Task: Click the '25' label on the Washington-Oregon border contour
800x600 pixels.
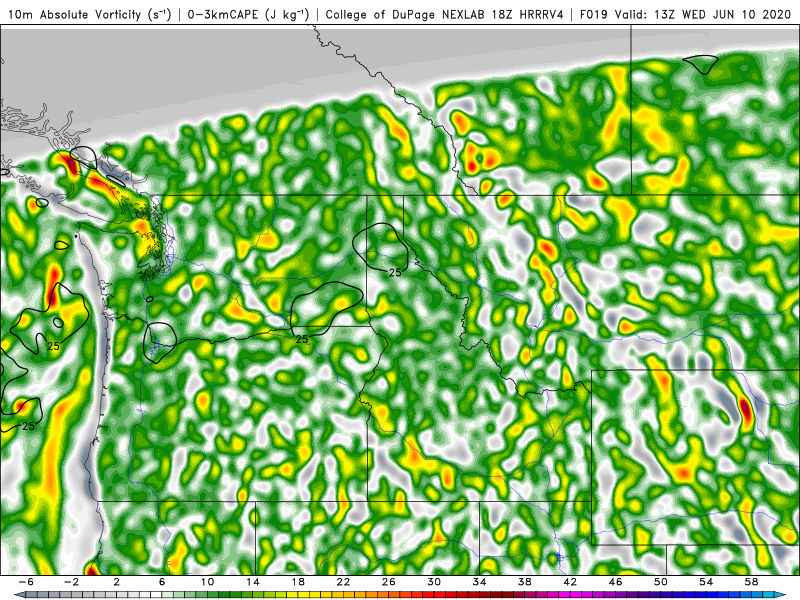Action: (x=302, y=339)
